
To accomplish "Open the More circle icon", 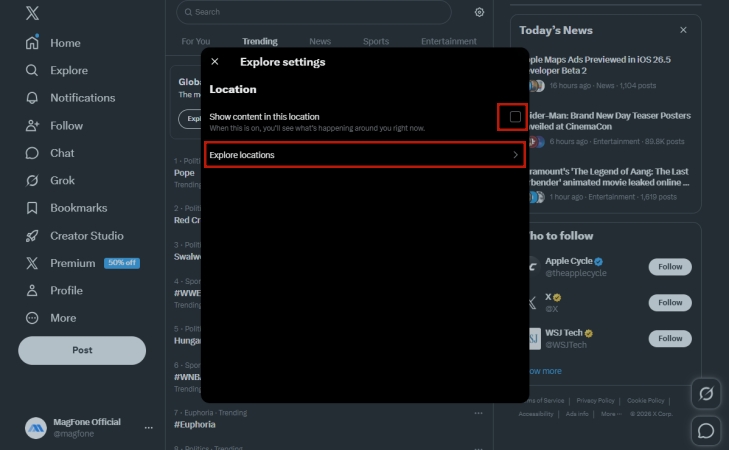I will 32,318.
